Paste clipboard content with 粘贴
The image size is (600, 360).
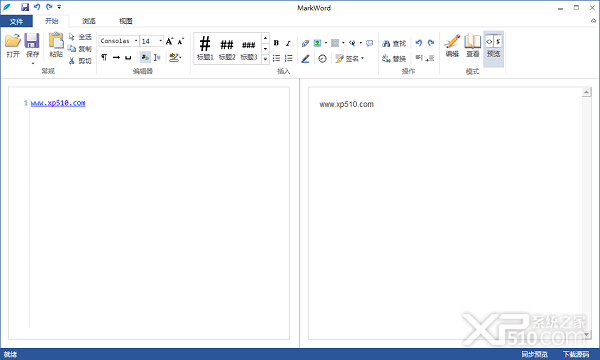pyautogui.click(x=56, y=45)
